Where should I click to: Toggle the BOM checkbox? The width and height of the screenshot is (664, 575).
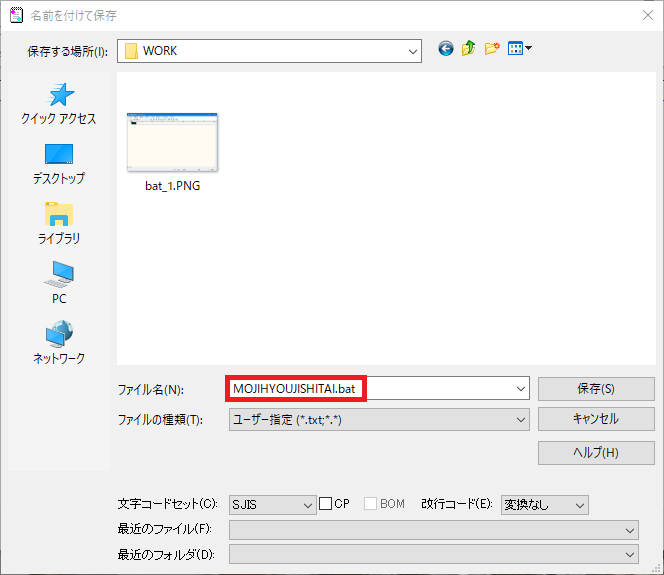coord(371,503)
